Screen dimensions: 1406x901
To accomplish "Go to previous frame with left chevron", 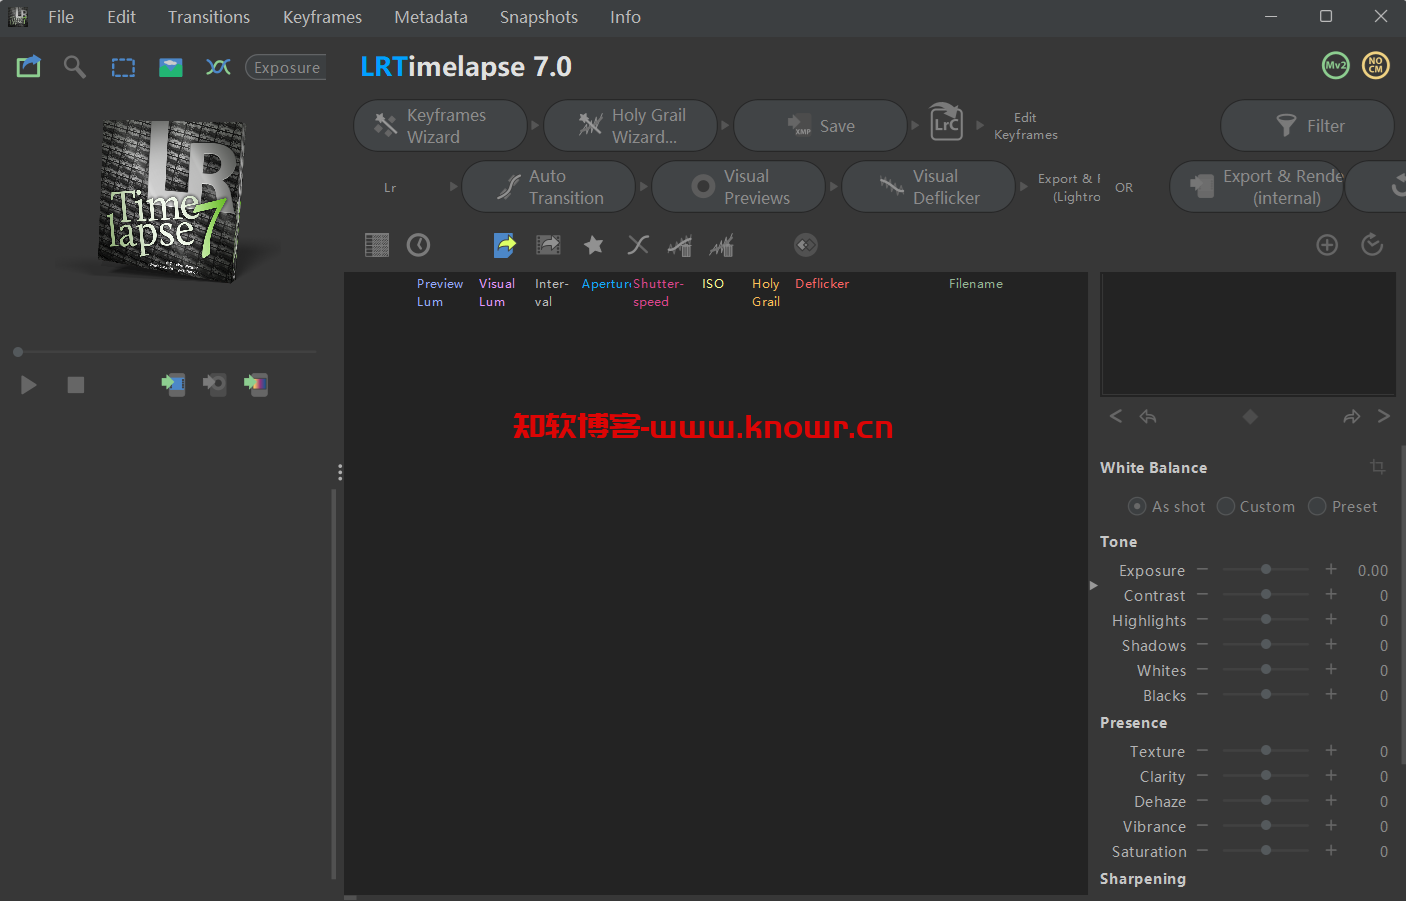I will pos(1116,416).
